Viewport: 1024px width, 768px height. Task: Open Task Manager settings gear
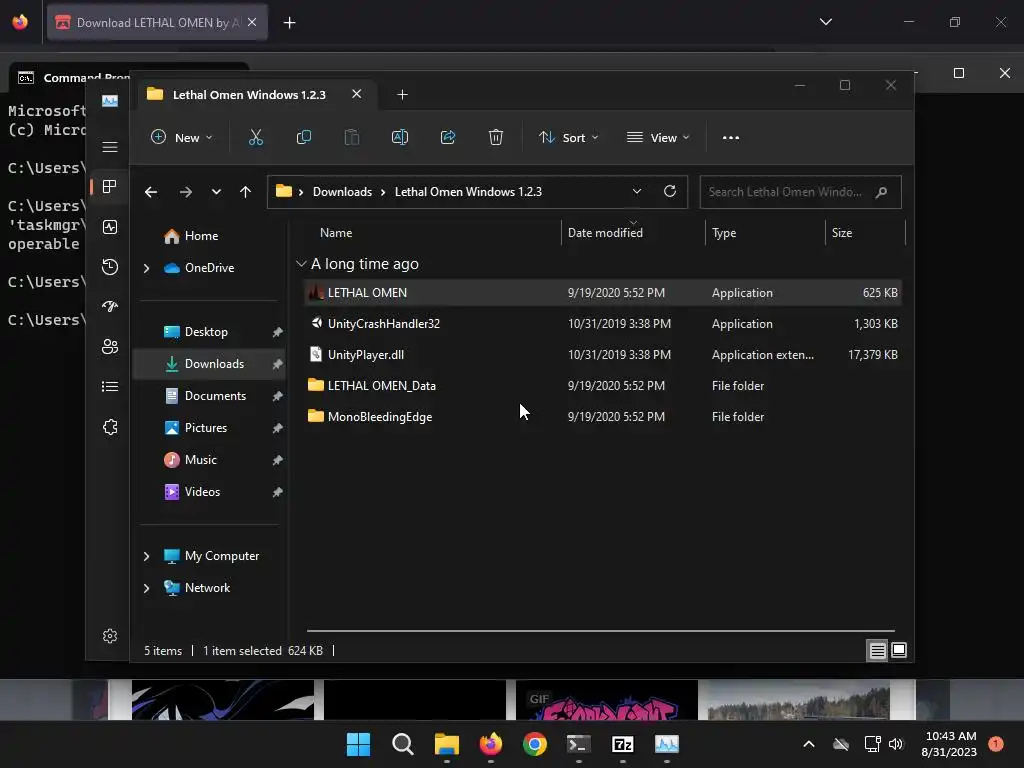point(110,636)
